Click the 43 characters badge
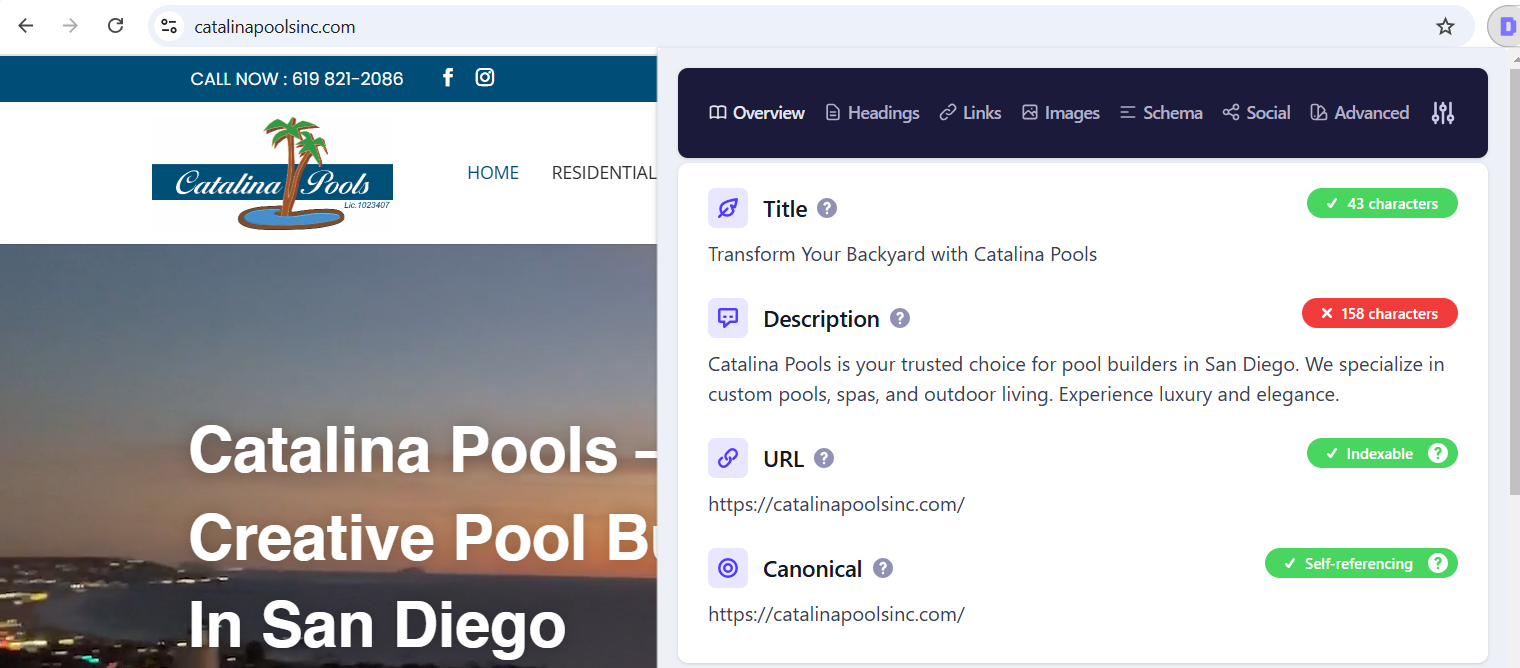 pos(1382,203)
